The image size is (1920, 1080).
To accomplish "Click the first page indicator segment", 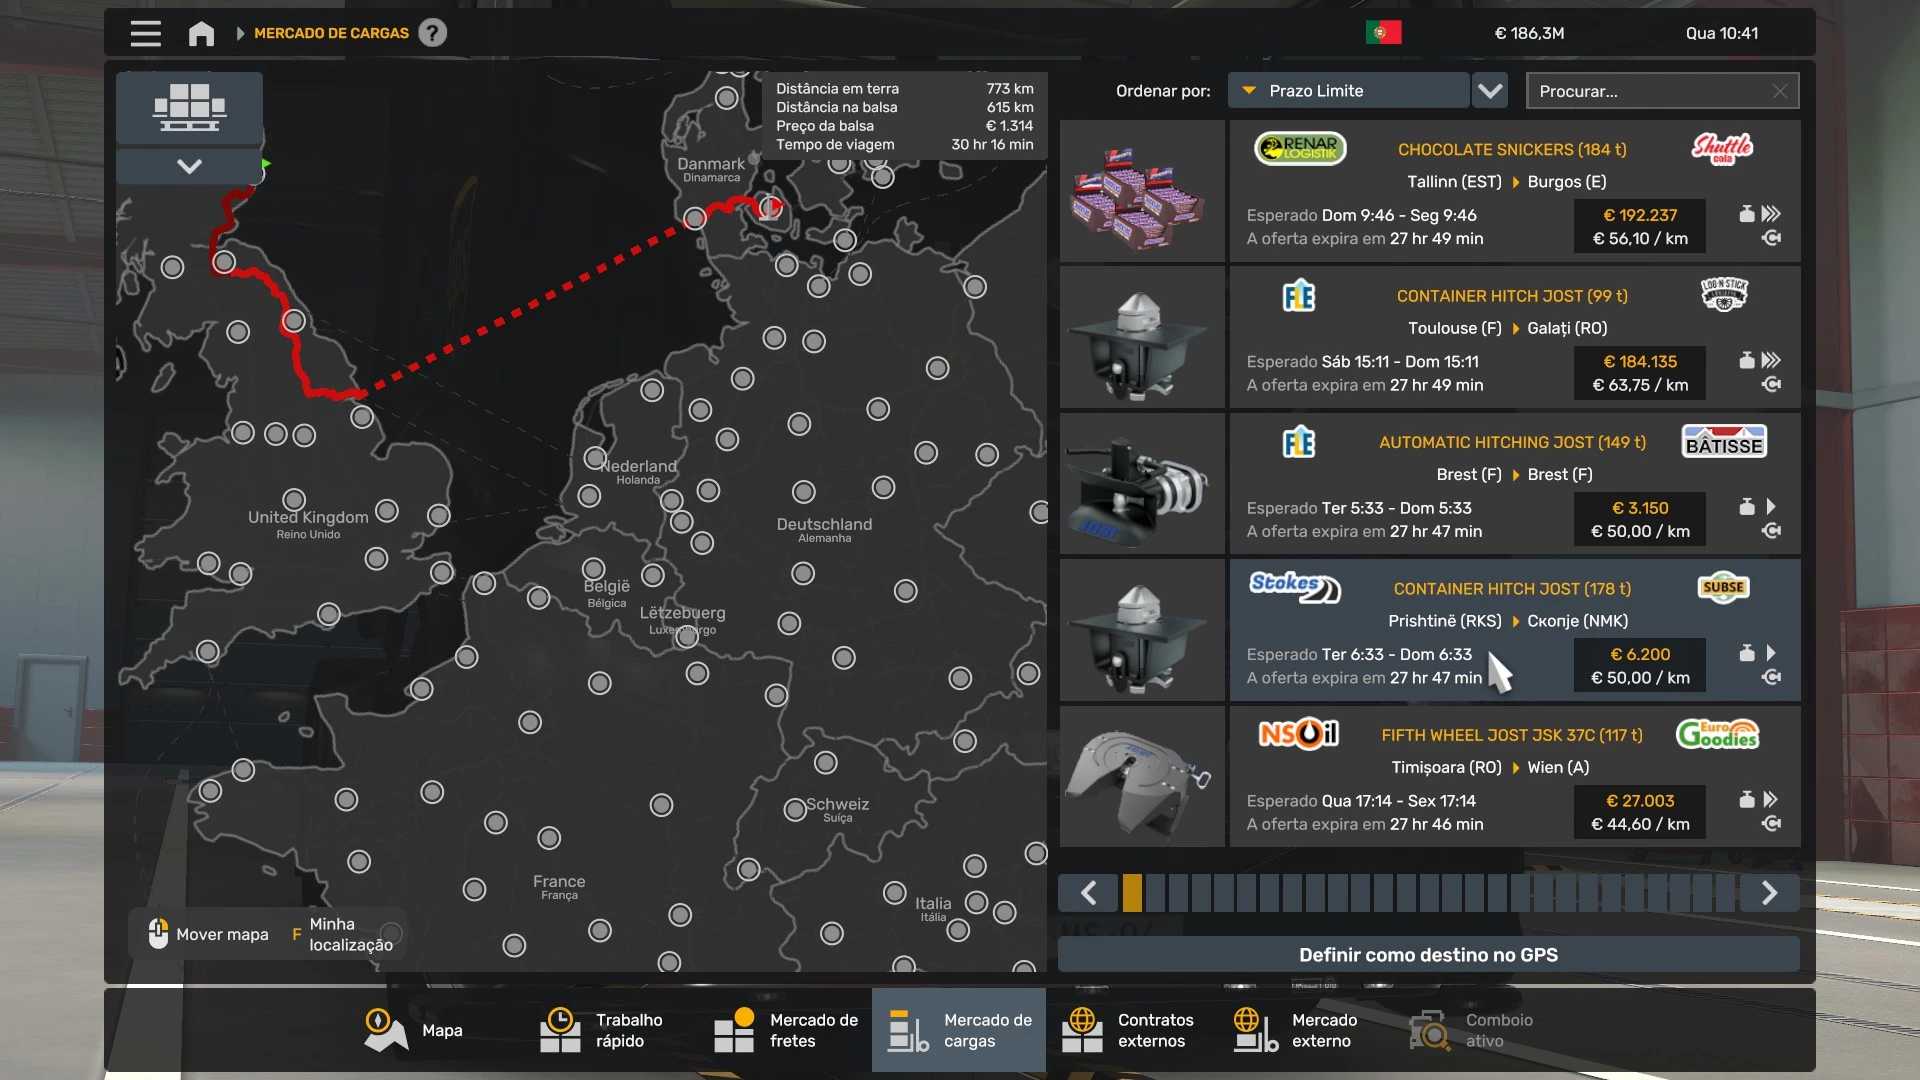I will coord(1132,892).
